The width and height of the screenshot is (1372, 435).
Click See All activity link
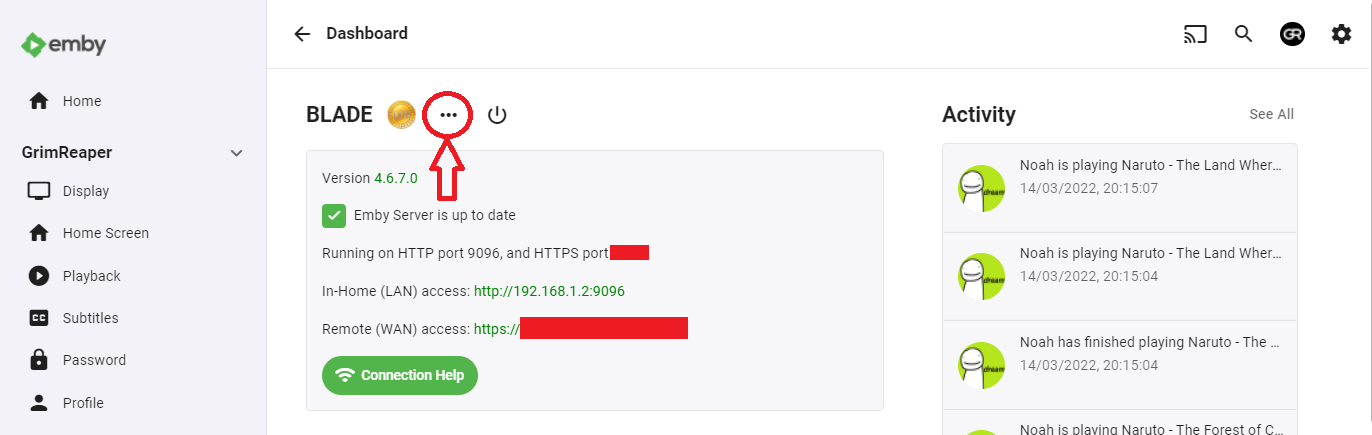pos(1271,114)
